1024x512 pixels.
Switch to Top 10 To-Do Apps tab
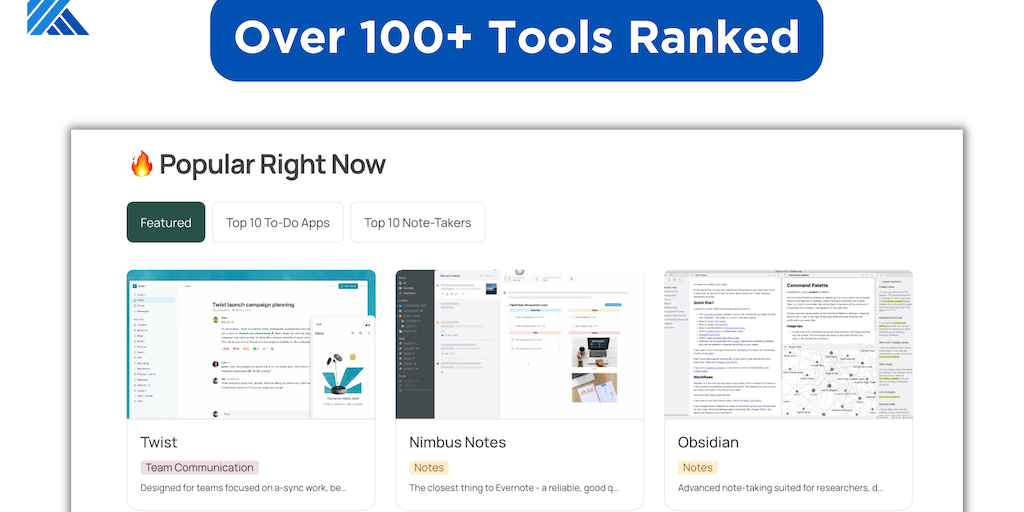278,222
